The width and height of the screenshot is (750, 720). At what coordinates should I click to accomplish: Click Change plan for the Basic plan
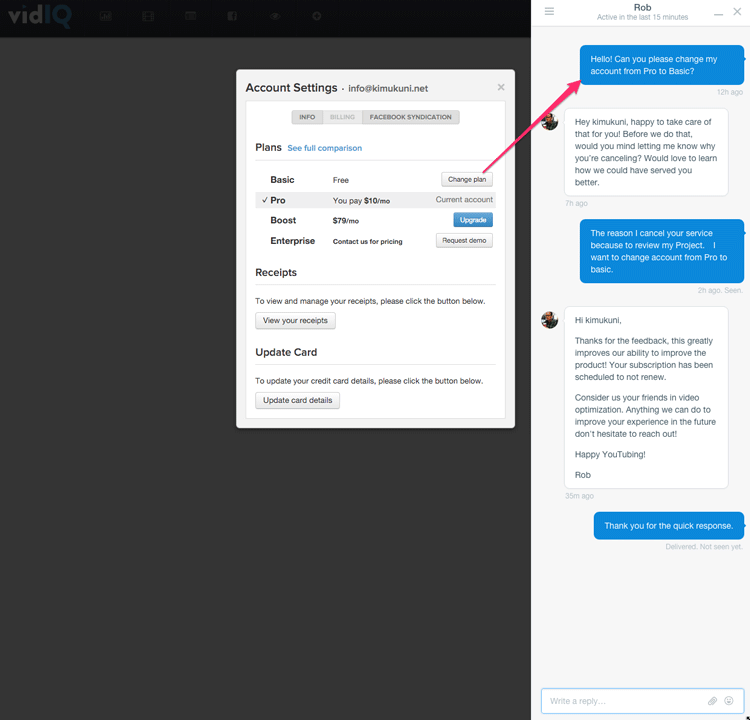[x=467, y=179]
